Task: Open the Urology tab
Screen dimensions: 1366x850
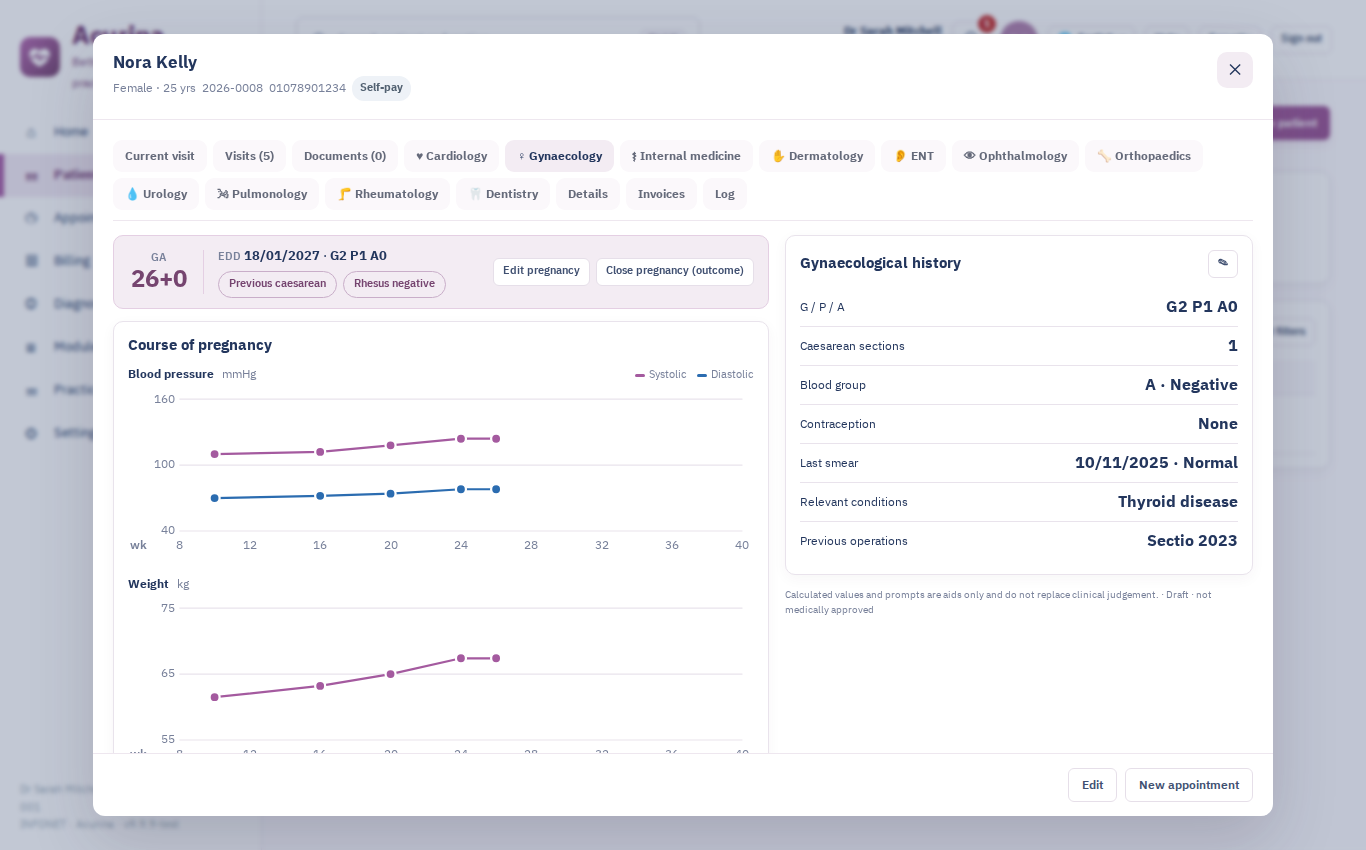Action: (x=156, y=194)
